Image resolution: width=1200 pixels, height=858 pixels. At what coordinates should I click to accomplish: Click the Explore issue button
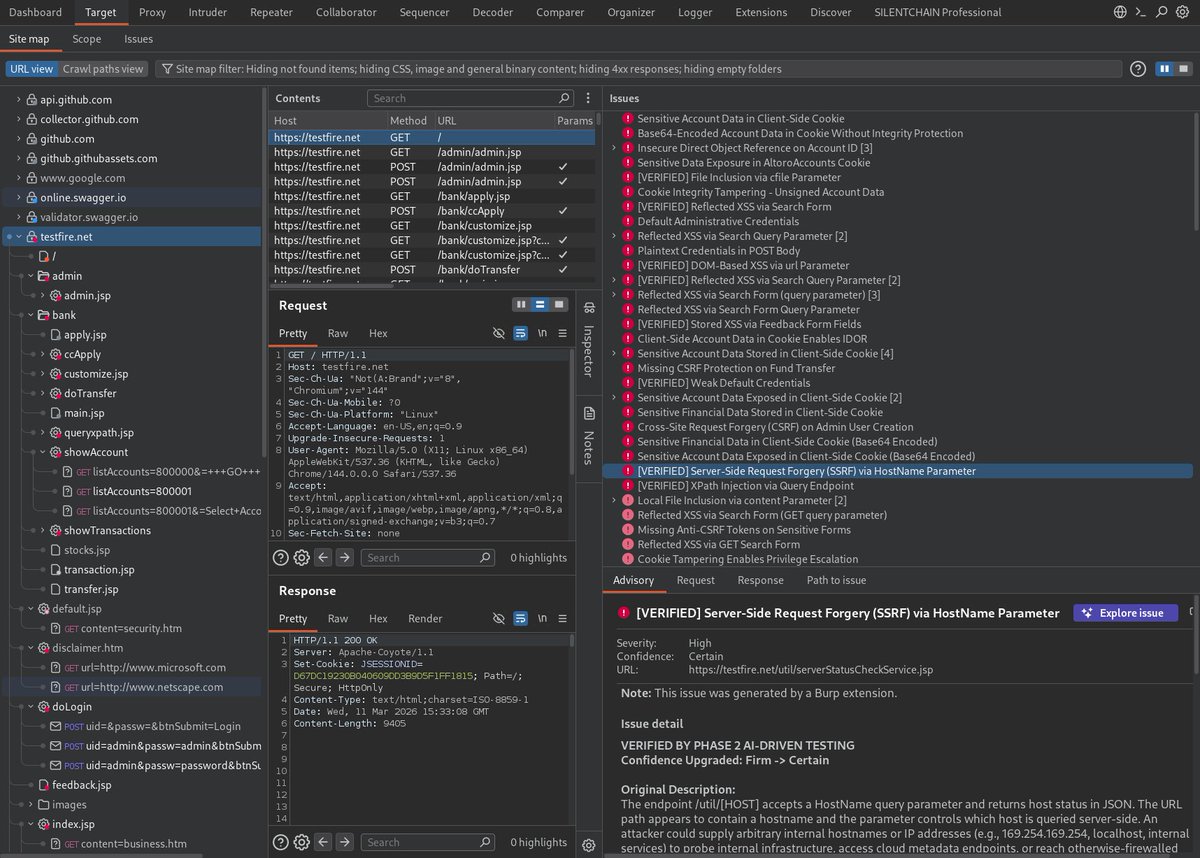pos(1125,613)
